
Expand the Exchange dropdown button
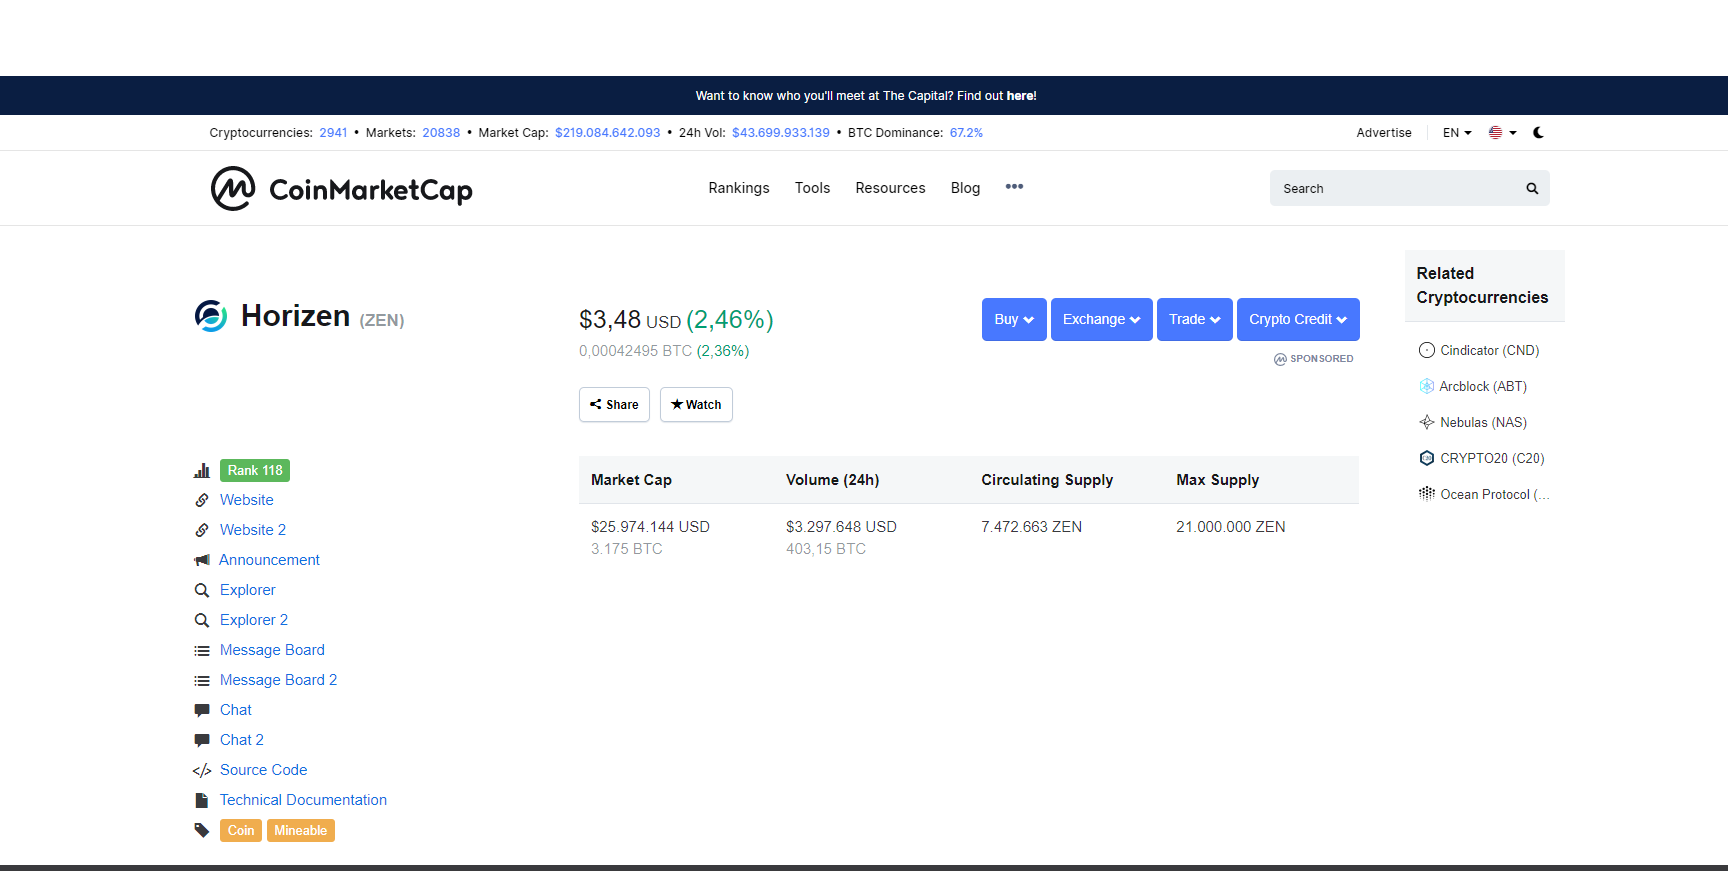1102,319
